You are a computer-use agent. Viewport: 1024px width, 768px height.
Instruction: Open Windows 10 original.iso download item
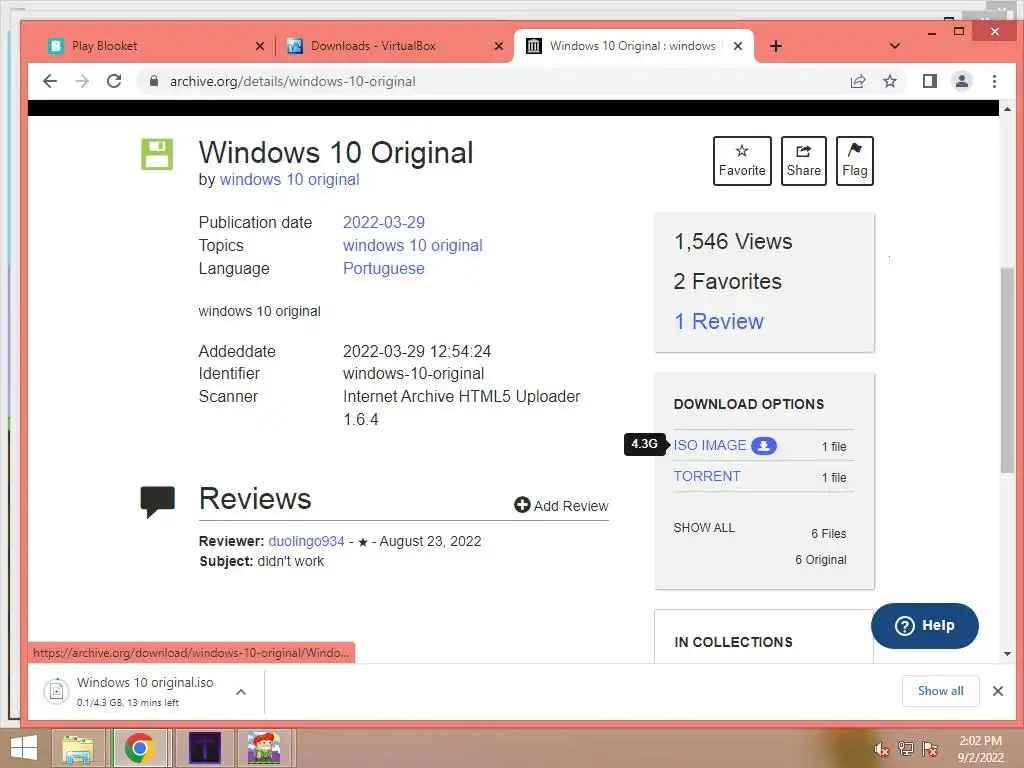point(133,691)
